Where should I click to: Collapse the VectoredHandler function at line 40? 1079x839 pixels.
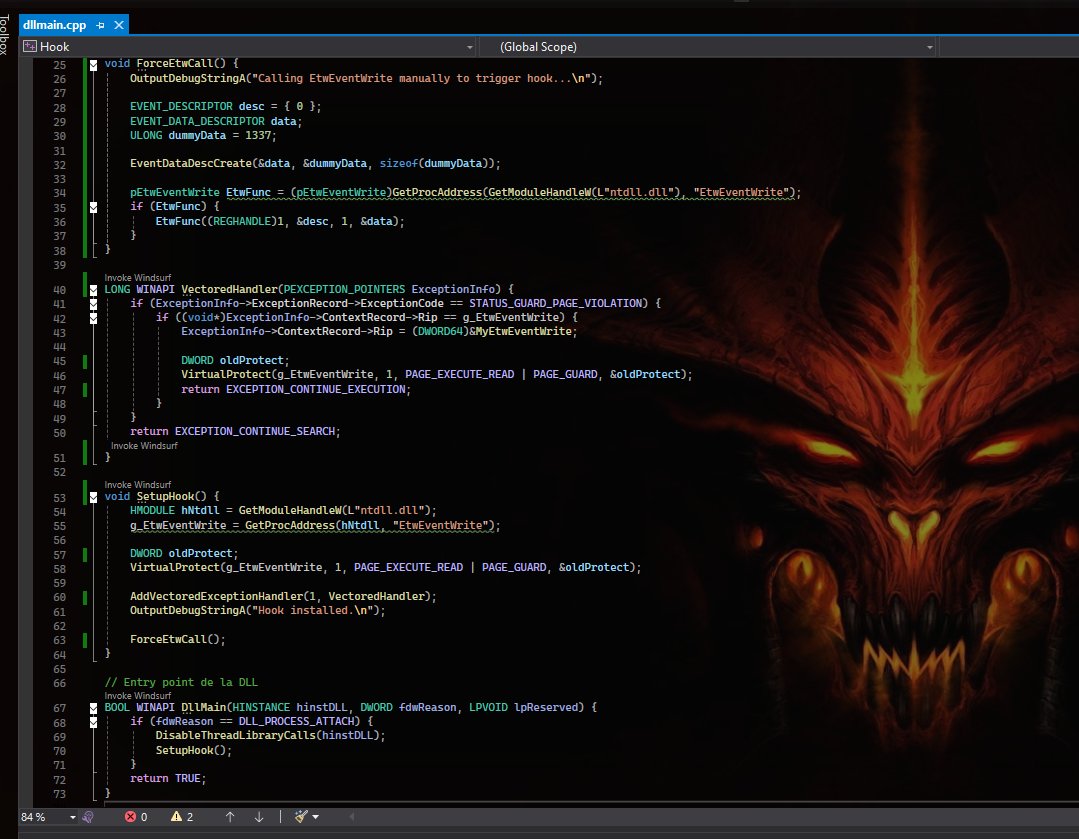(94, 290)
